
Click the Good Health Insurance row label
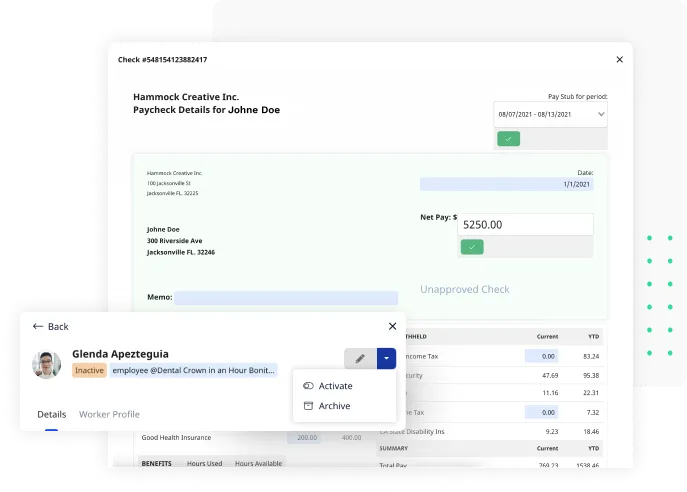point(176,437)
